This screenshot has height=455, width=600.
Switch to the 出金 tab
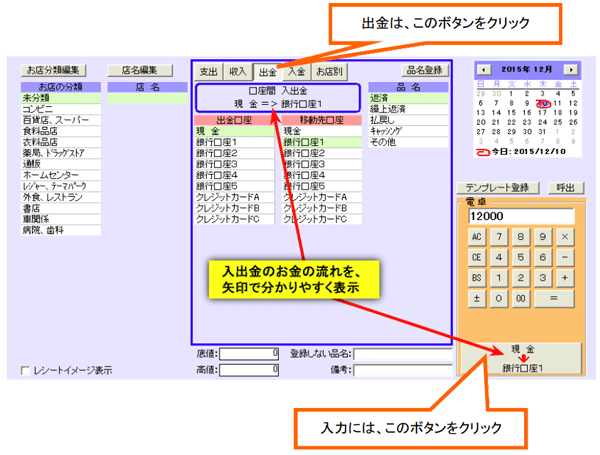click(x=267, y=72)
